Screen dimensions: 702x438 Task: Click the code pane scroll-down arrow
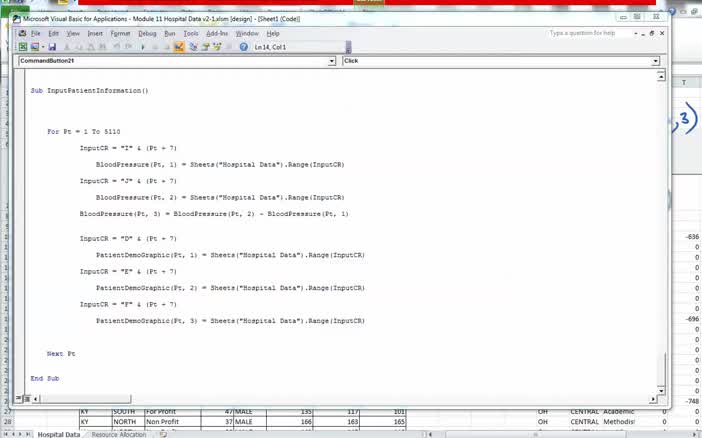coord(661,391)
